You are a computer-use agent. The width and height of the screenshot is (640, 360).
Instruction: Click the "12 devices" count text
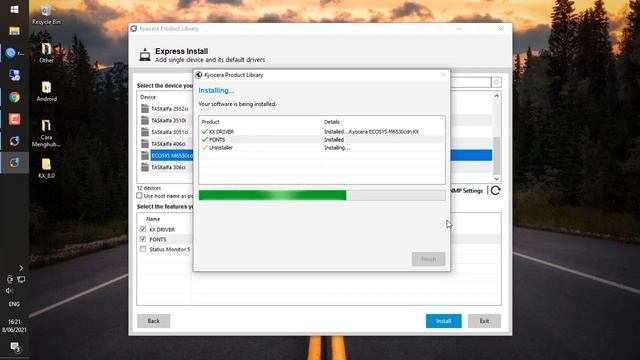[x=149, y=188]
